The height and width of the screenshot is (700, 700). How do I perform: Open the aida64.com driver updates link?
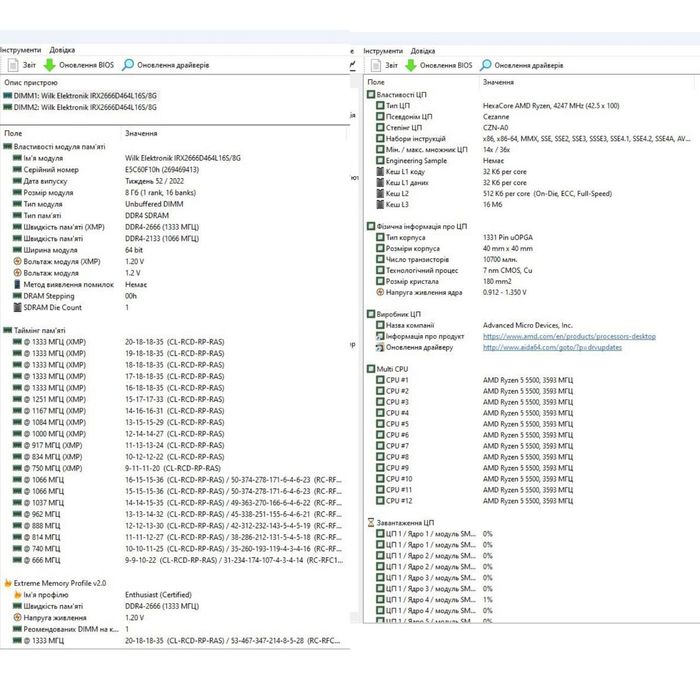pyautogui.click(x=552, y=347)
